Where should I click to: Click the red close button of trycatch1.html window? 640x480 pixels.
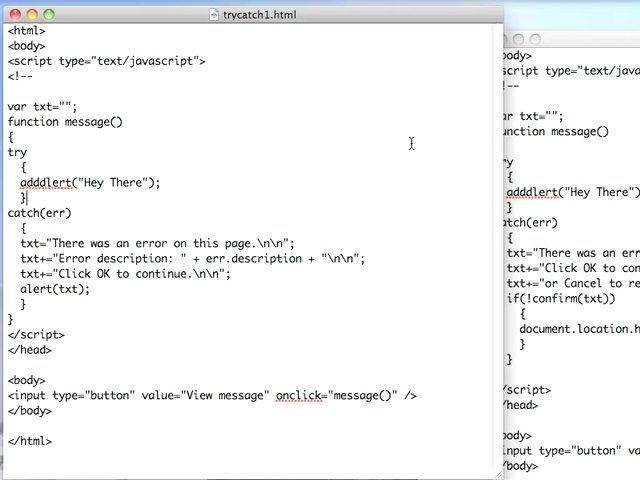click(16, 15)
